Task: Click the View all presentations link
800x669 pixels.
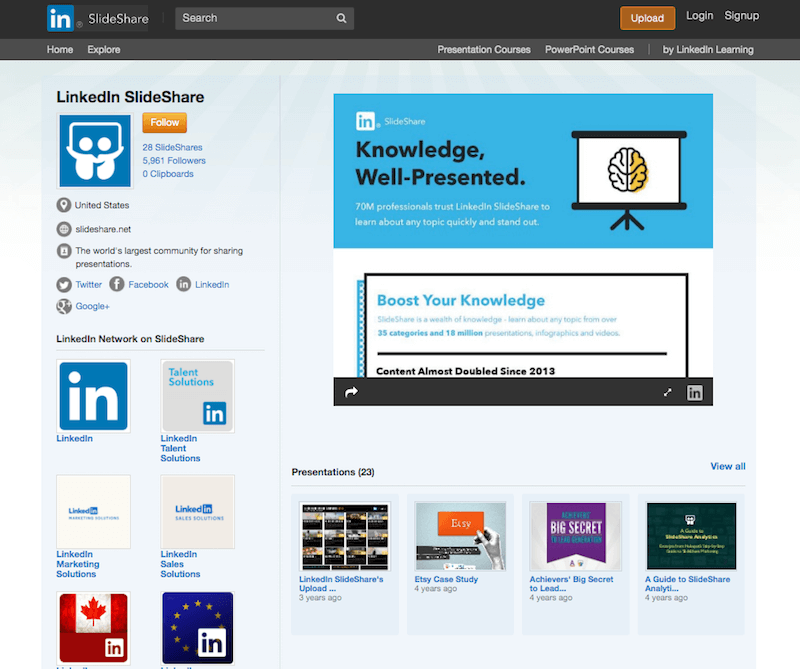Action: (728, 466)
